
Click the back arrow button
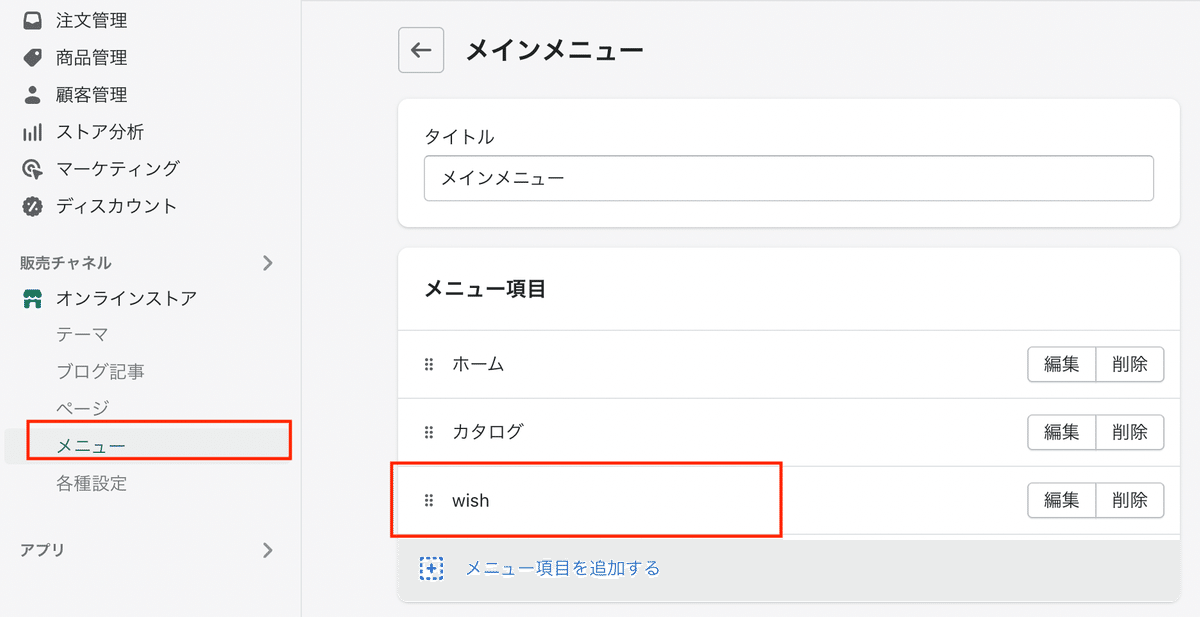[421, 50]
